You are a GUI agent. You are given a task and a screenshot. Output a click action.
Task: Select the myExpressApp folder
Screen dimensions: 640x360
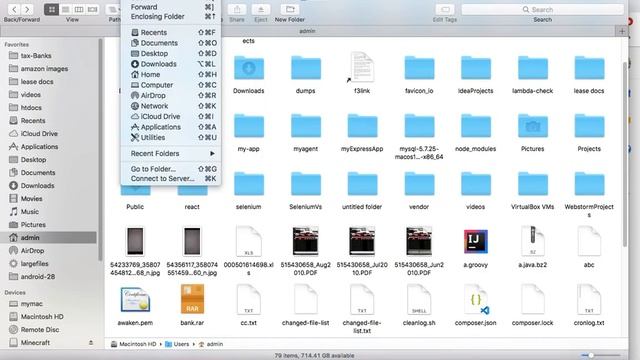(362, 126)
